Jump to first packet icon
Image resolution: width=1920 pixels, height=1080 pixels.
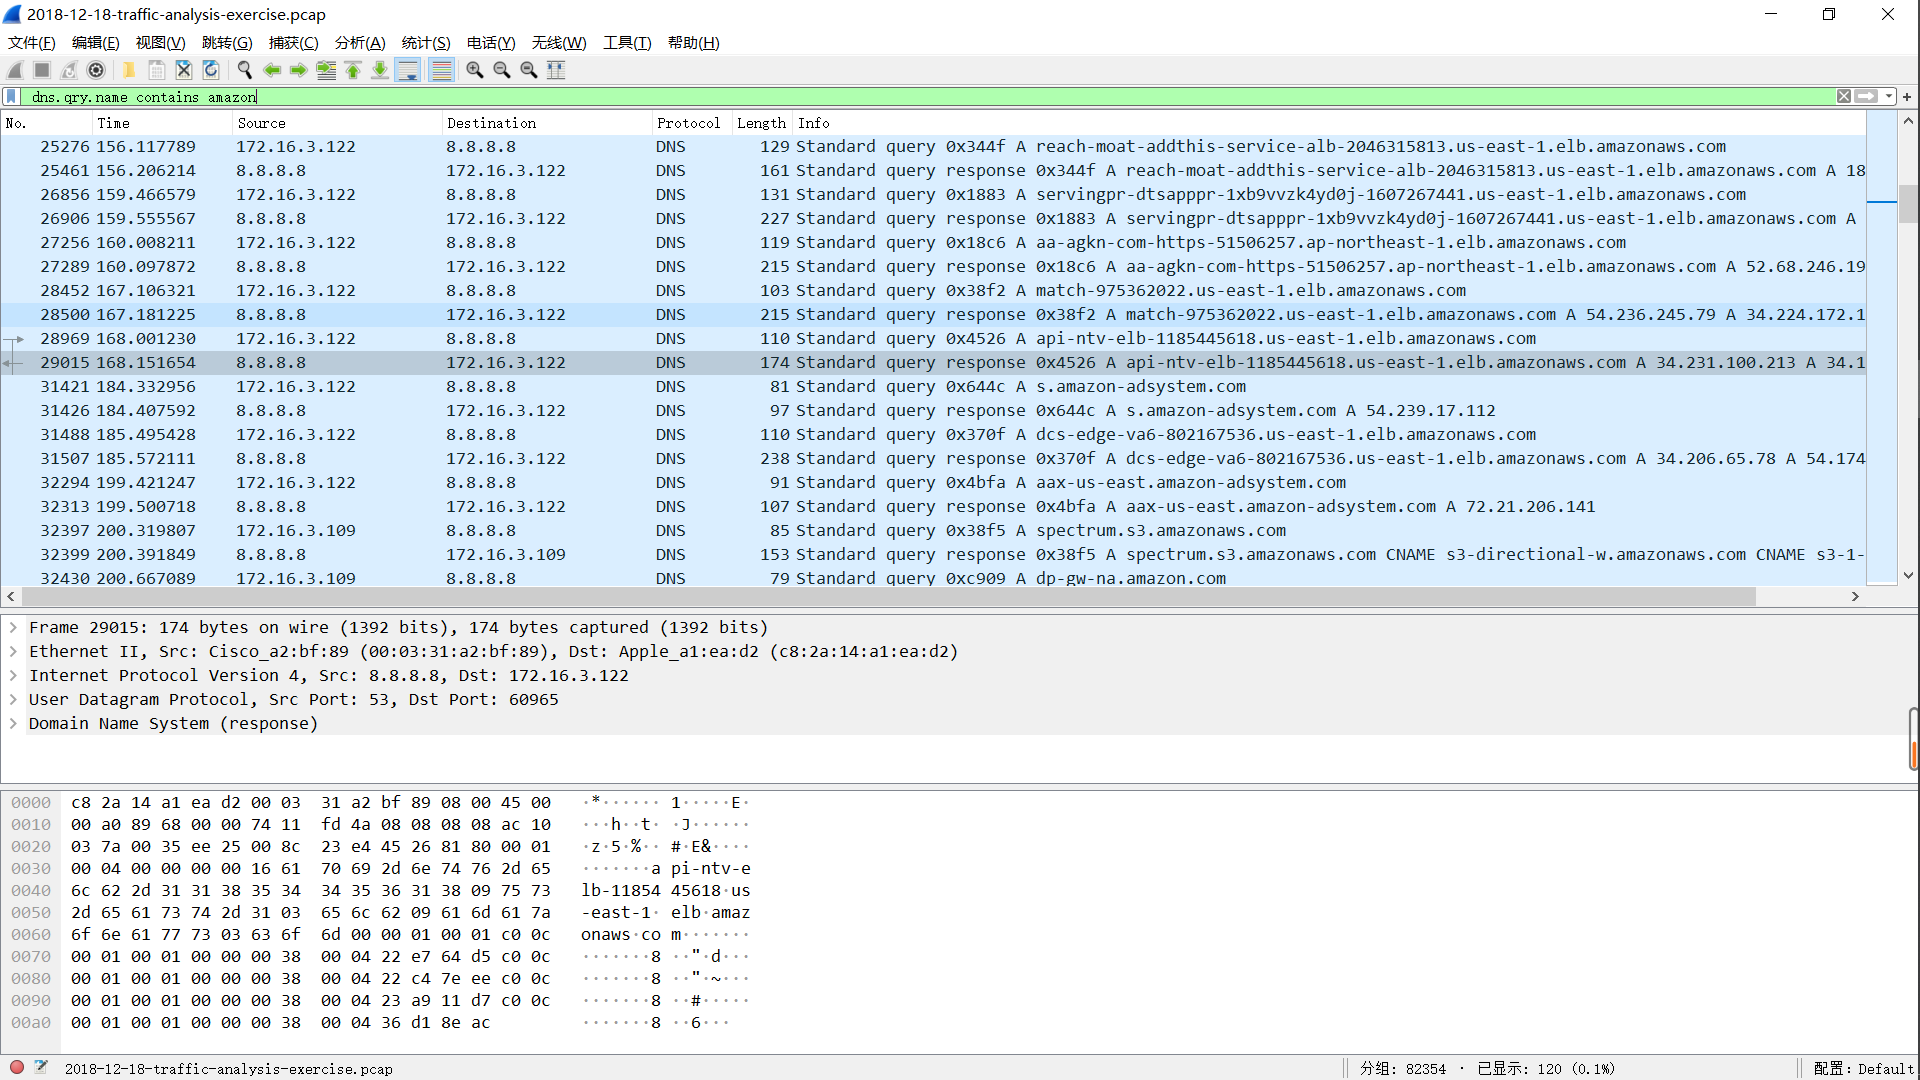pos(353,70)
